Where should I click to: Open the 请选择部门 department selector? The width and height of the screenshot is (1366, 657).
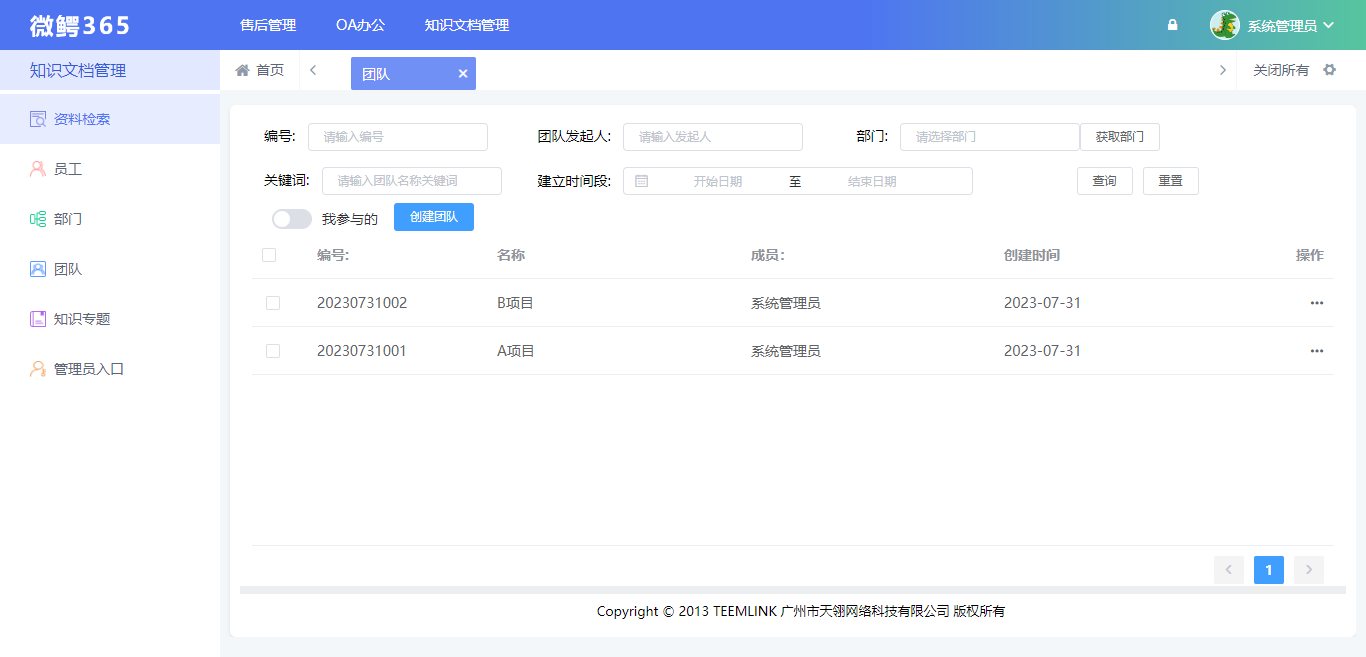(989, 136)
